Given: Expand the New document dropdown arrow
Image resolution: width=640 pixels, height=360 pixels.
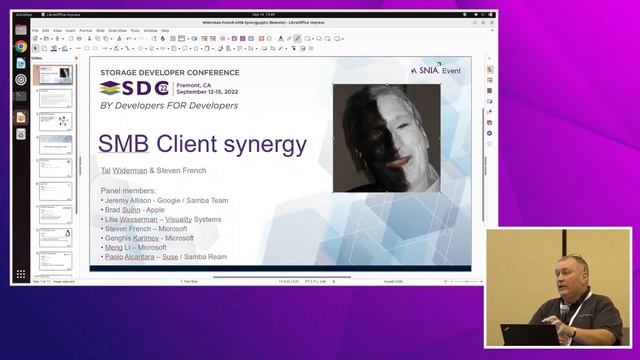Looking at the screenshot, I should (41, 39).
